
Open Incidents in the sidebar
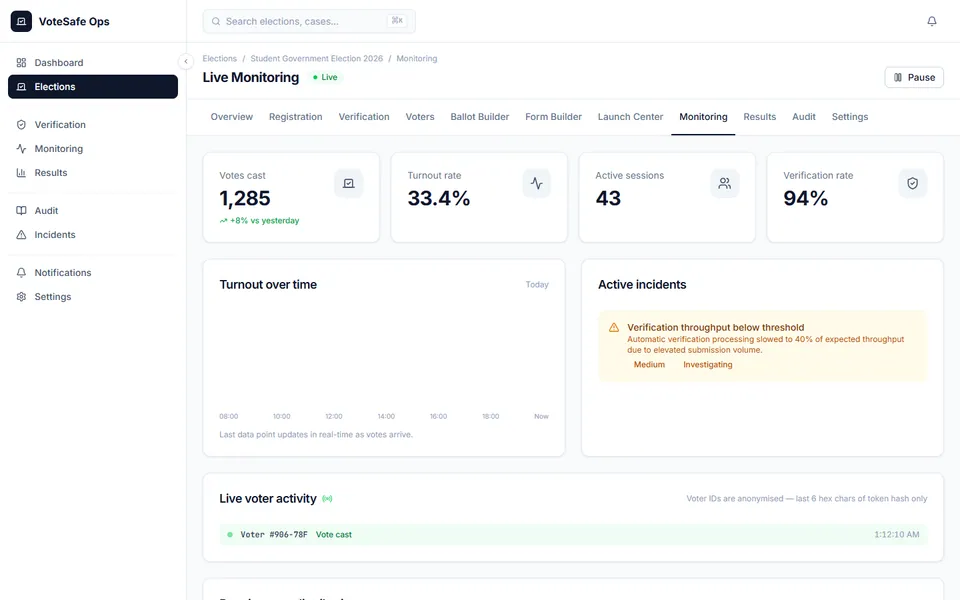point(93,234)
